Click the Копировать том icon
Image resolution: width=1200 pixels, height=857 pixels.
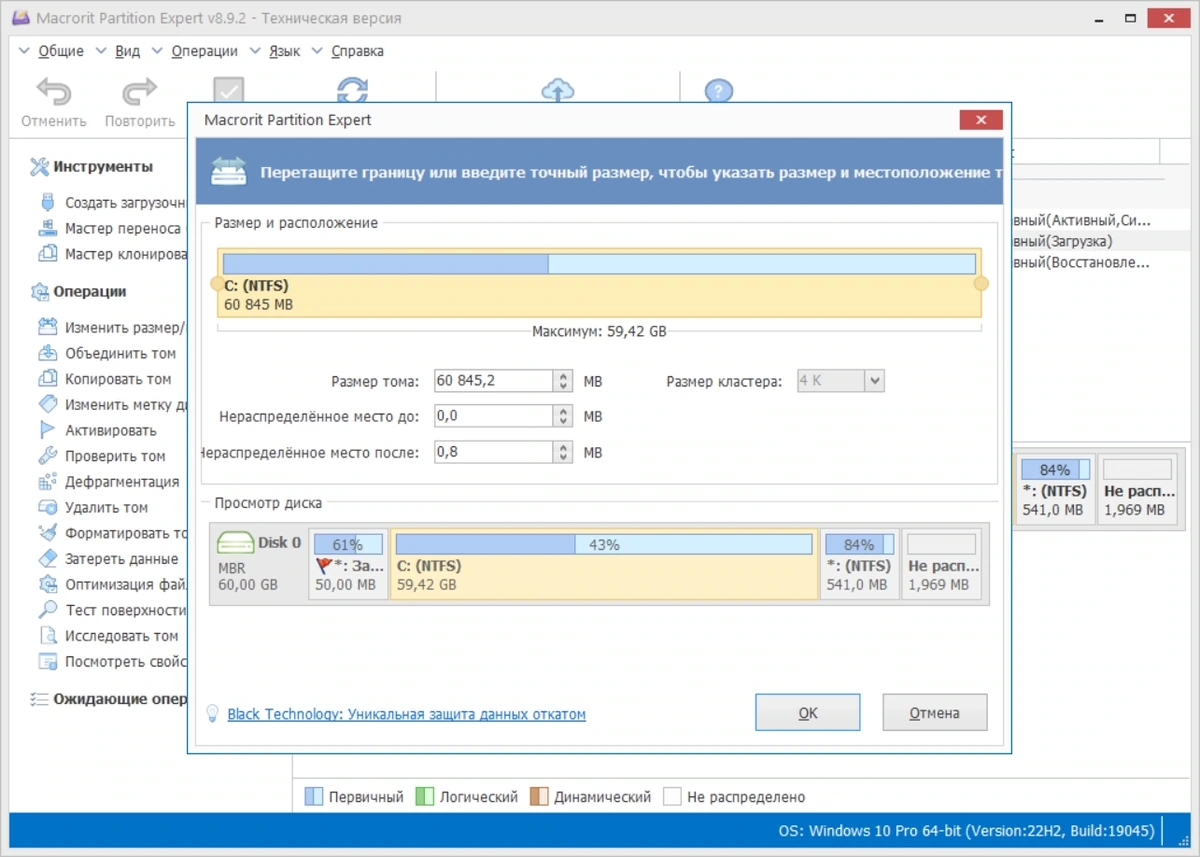(x=47, y=379)
